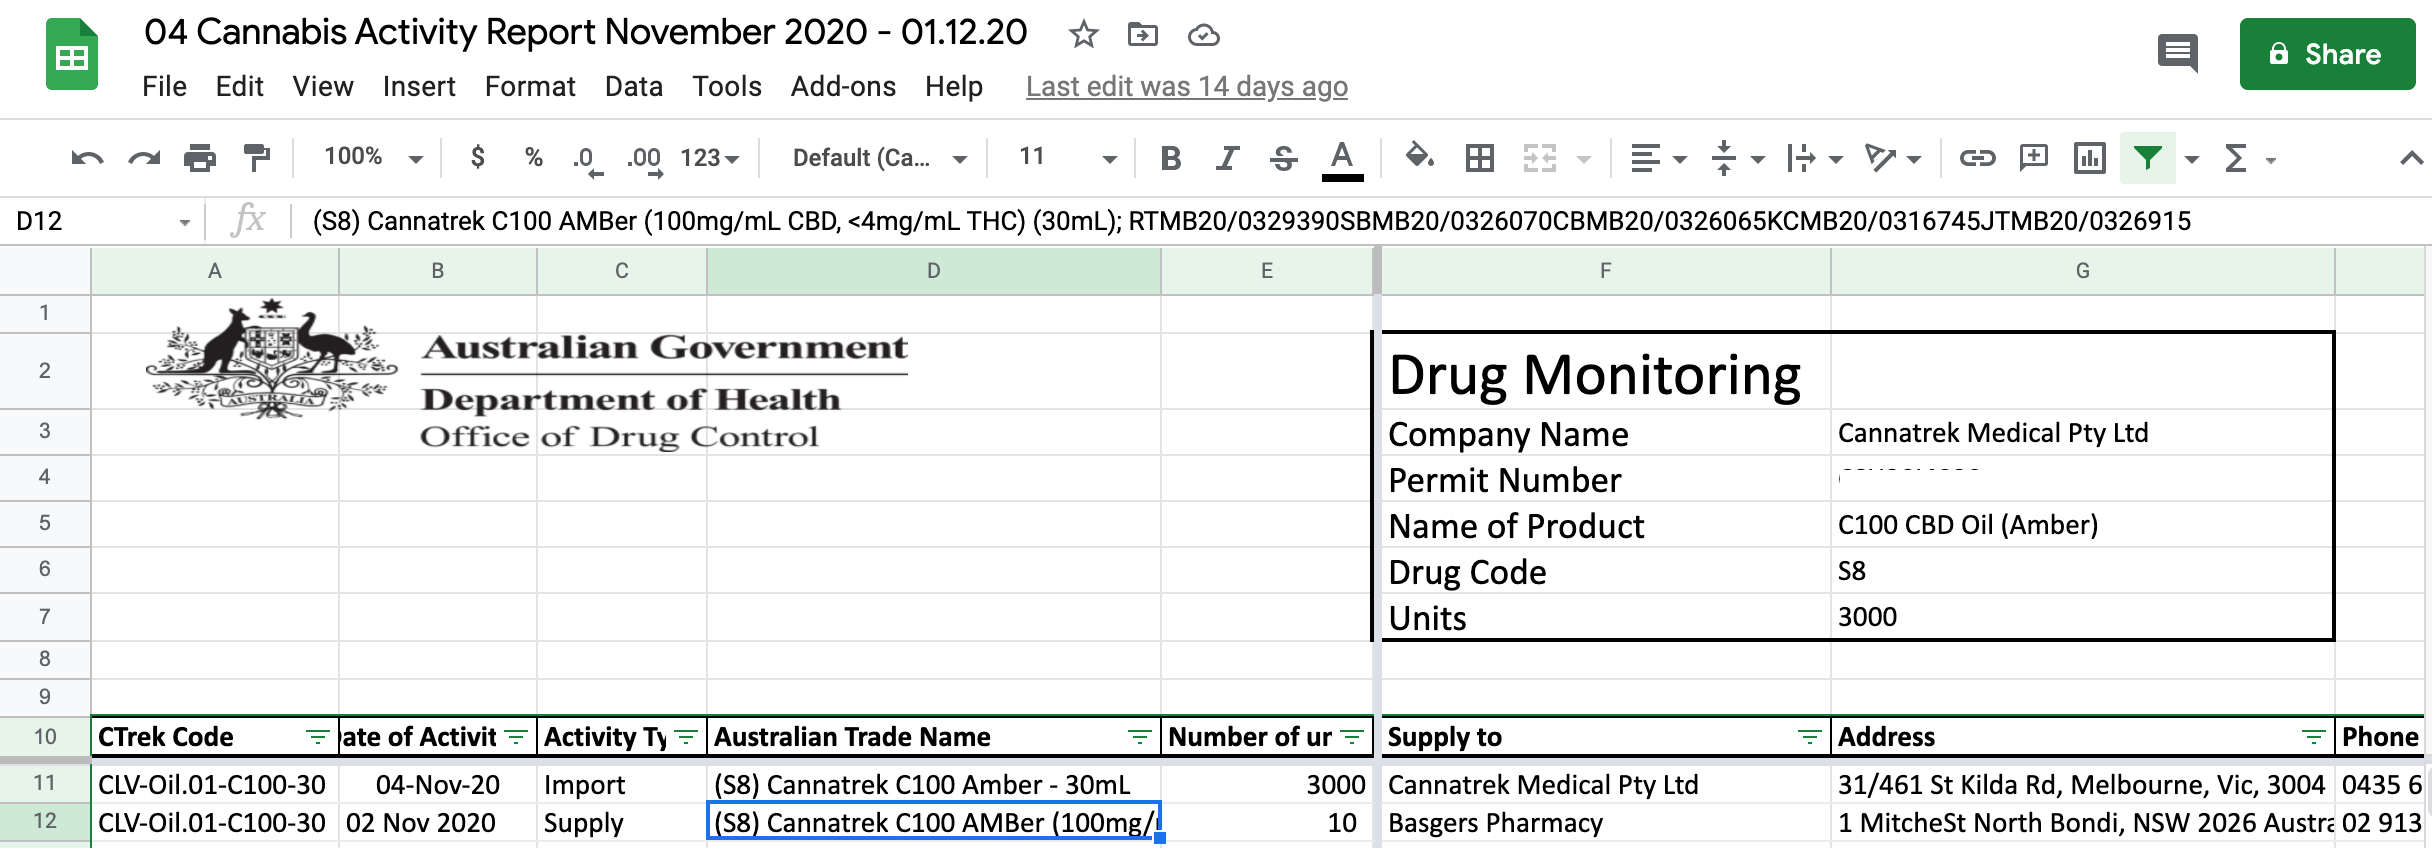Screen dimensions: 2432x848
Task: Open the Add-ons menu
Action: tap(843, 87)
